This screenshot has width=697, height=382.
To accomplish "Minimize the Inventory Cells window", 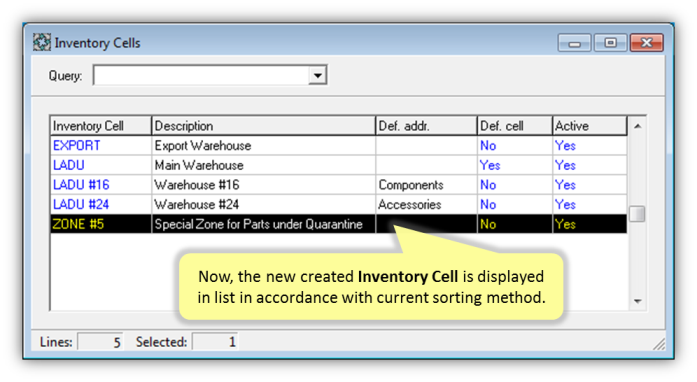I will point(574,43).
